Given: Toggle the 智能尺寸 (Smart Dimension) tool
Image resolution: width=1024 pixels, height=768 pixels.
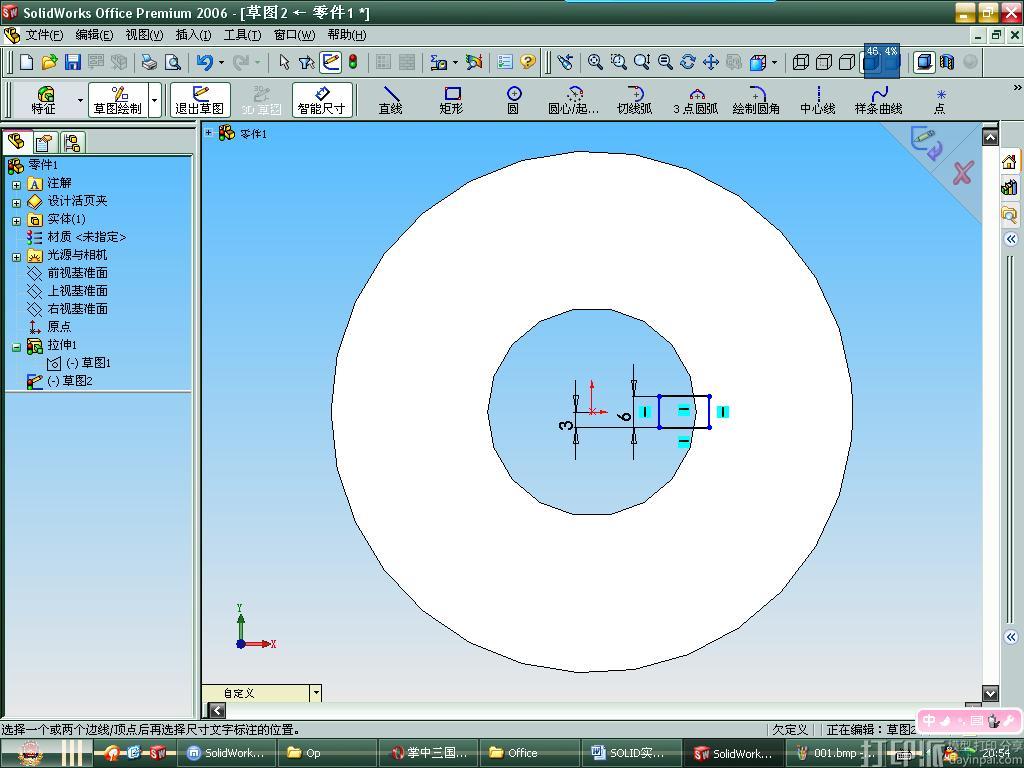Looking at the screenshot, I should (321, 99).
